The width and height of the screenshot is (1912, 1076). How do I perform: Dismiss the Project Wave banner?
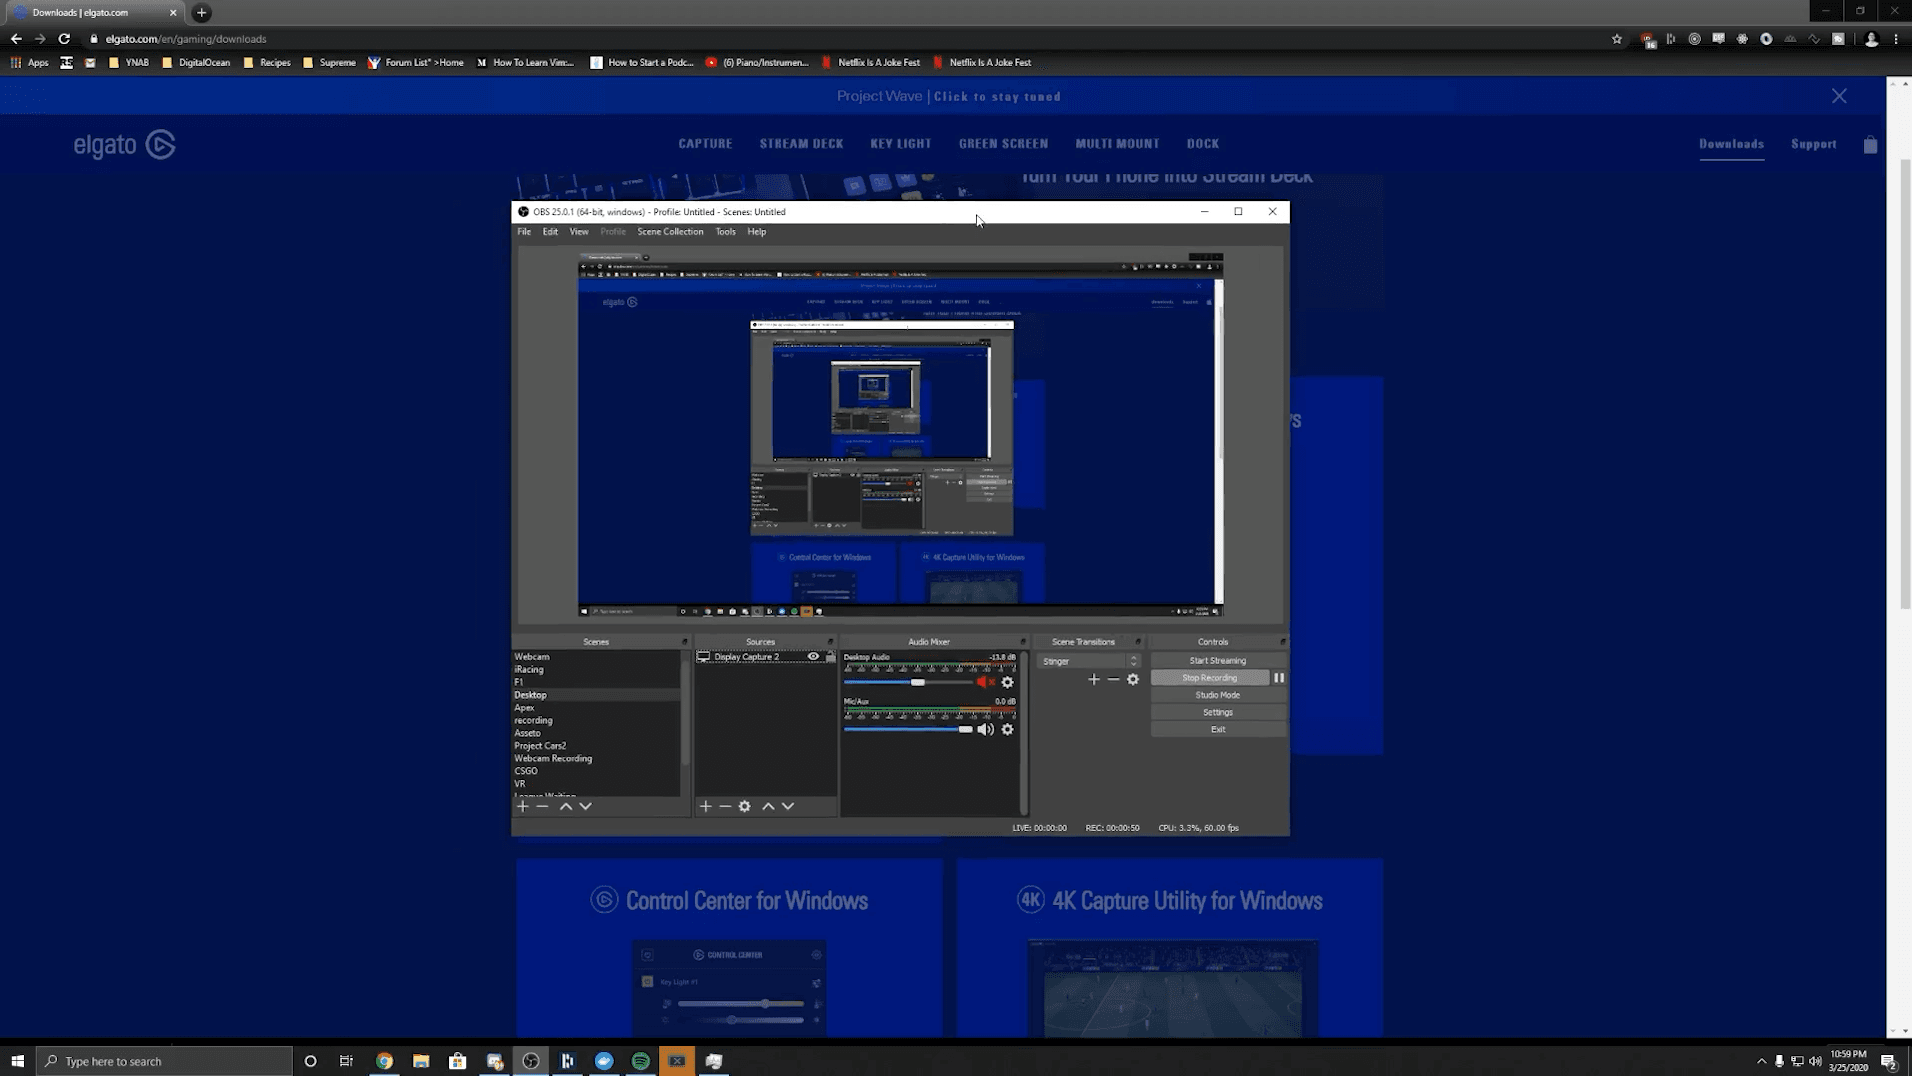[1839, 96]
